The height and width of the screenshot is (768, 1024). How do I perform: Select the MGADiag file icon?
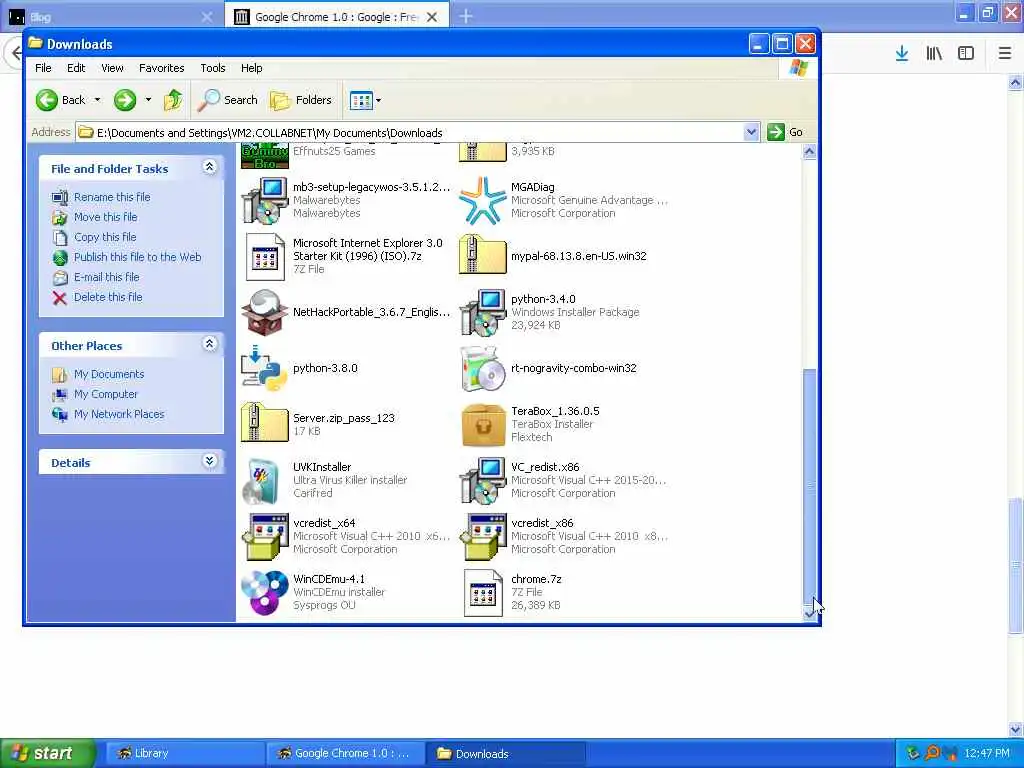tap(483, 200)
